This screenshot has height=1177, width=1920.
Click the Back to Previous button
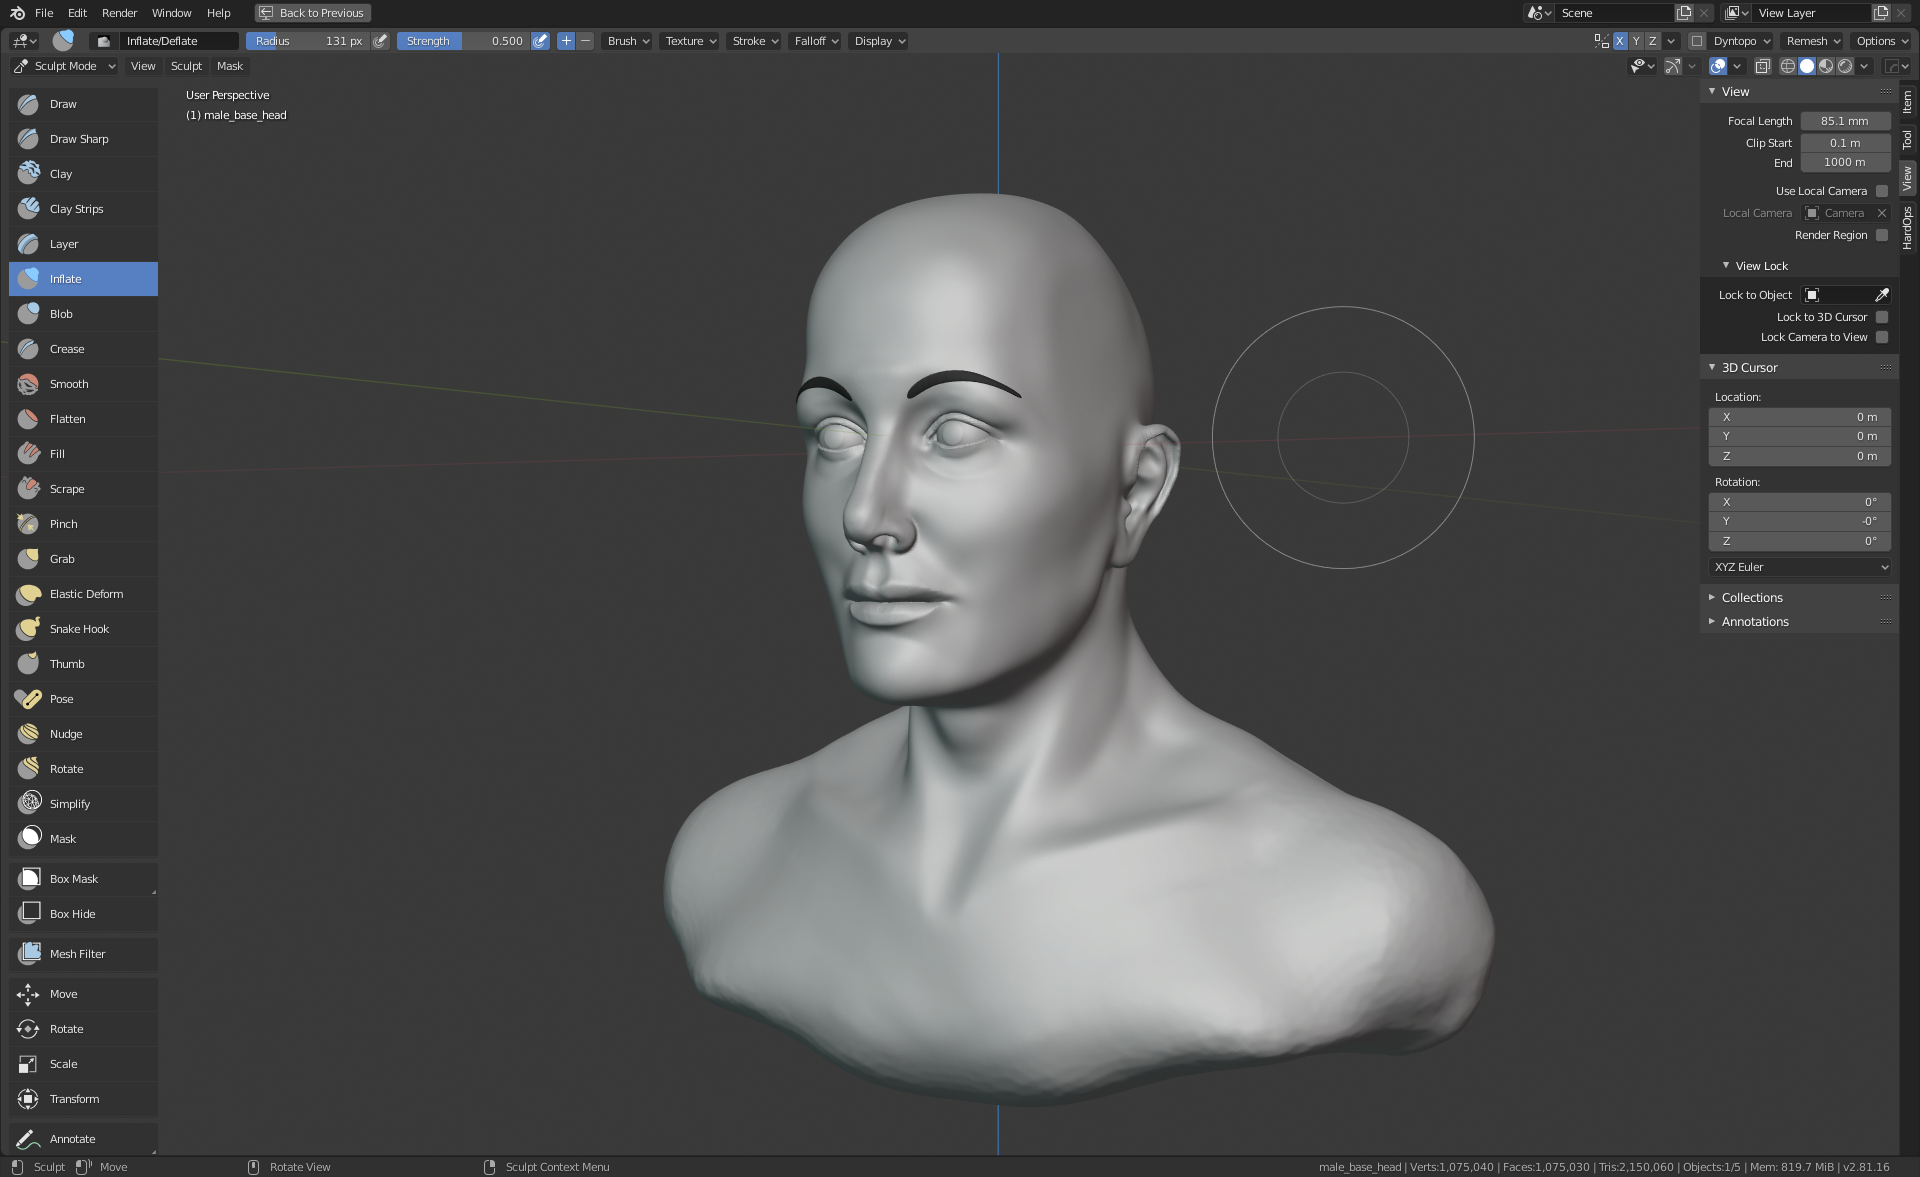click(x=312, y=13)
